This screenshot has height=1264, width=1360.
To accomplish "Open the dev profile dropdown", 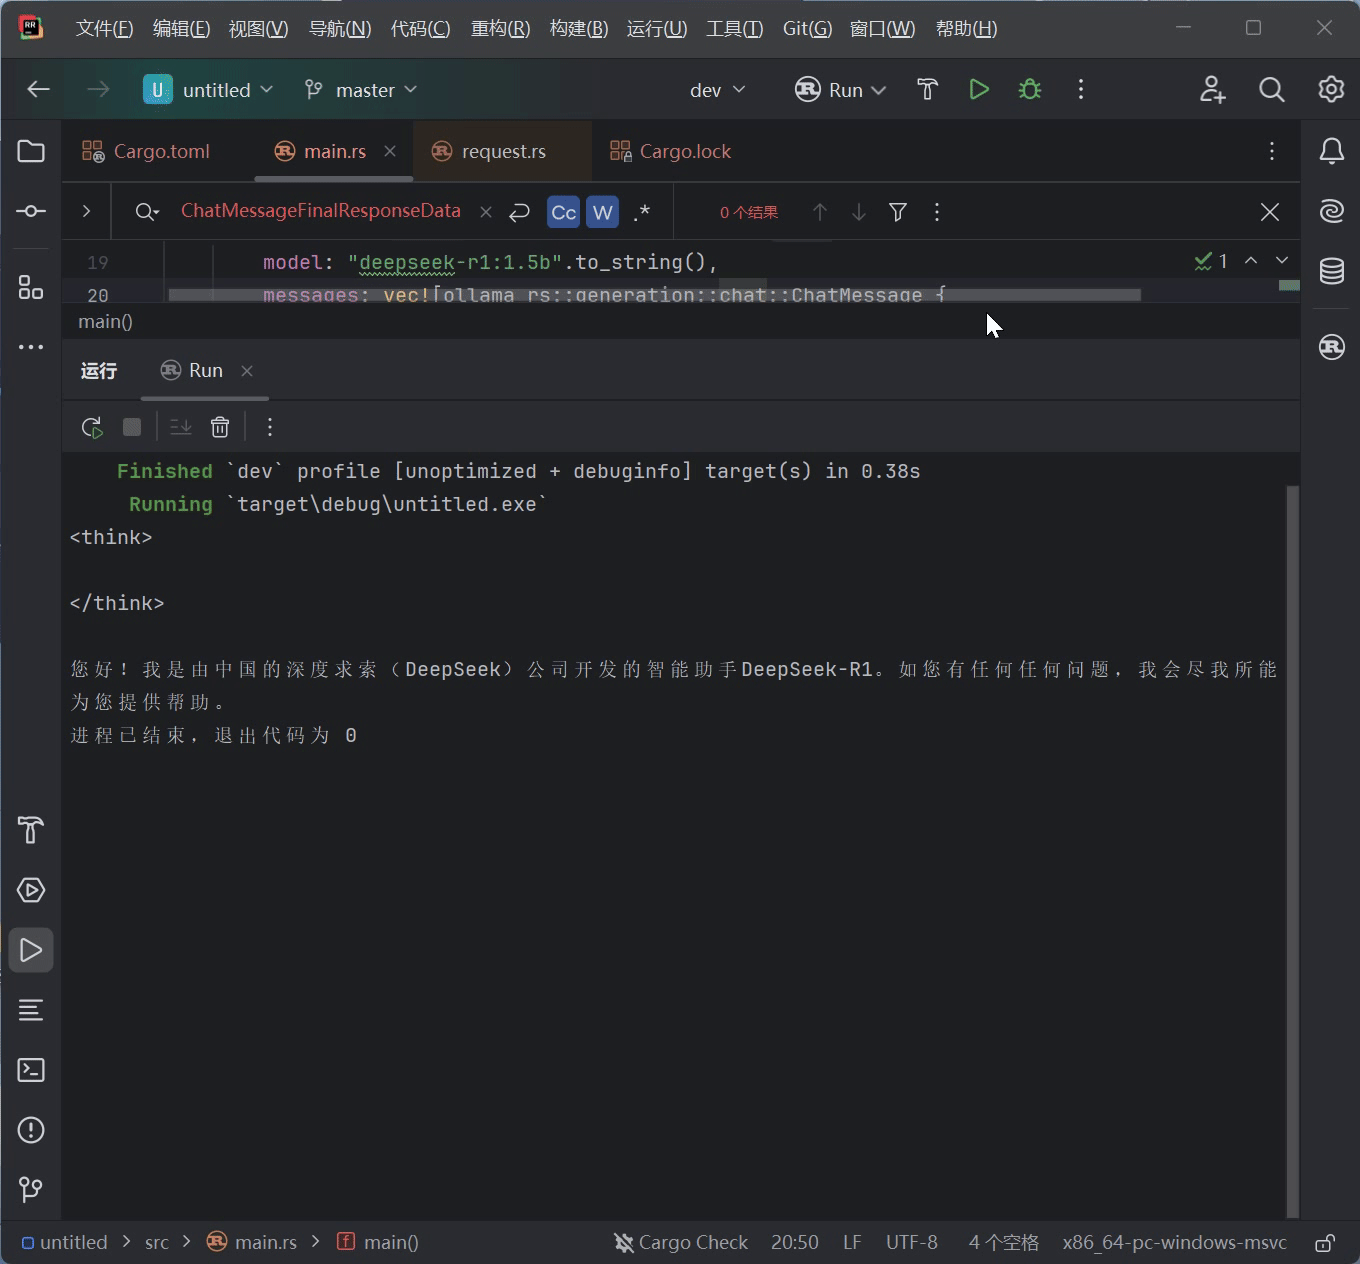I will [718, 90].
